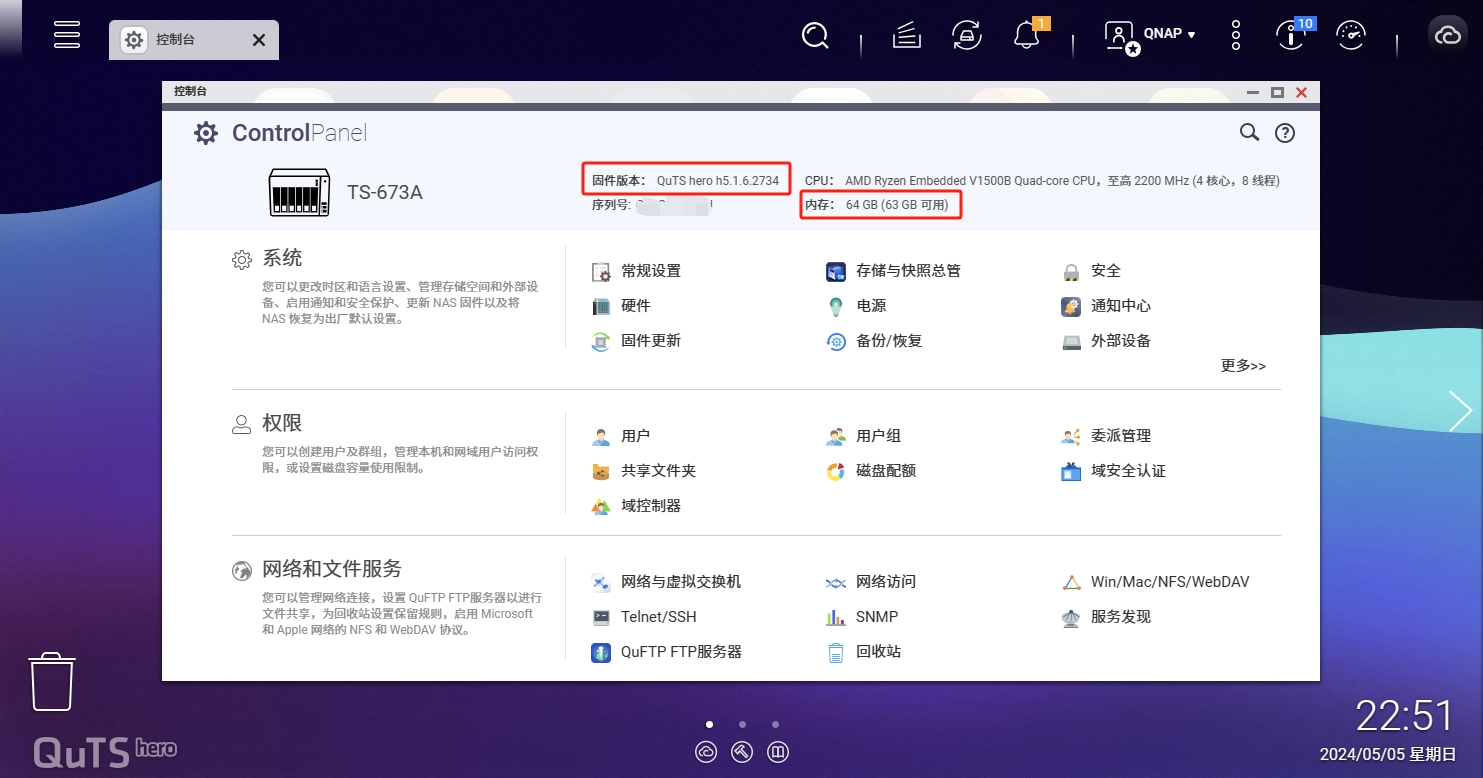Viewport: 1483px width, 778px height.
Task: Click the utility icon in bottom dock
Action: (742, 752)
